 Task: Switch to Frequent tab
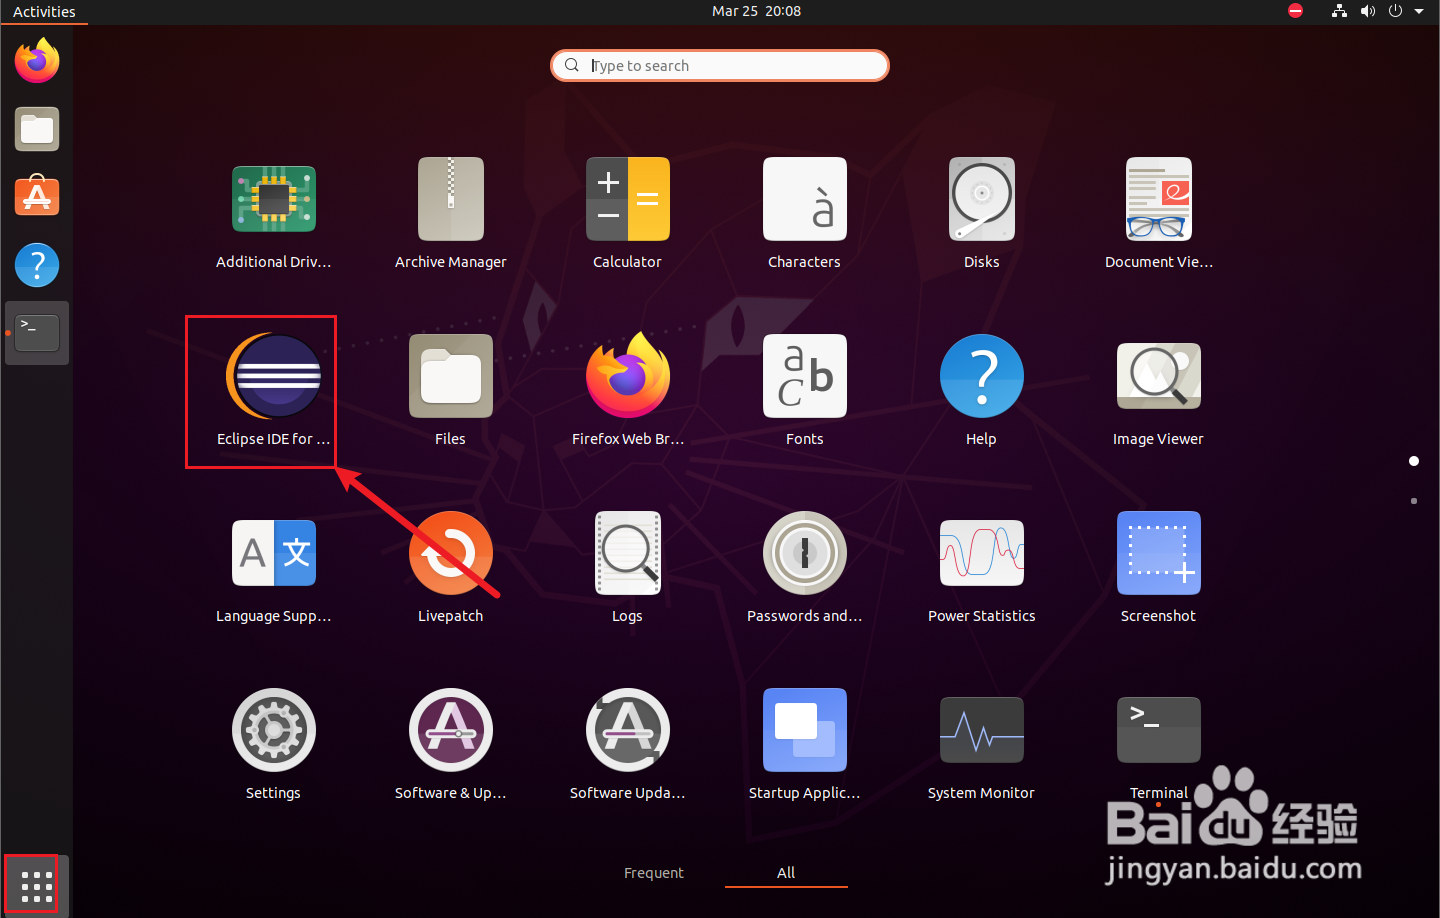[x=654, y=873]
